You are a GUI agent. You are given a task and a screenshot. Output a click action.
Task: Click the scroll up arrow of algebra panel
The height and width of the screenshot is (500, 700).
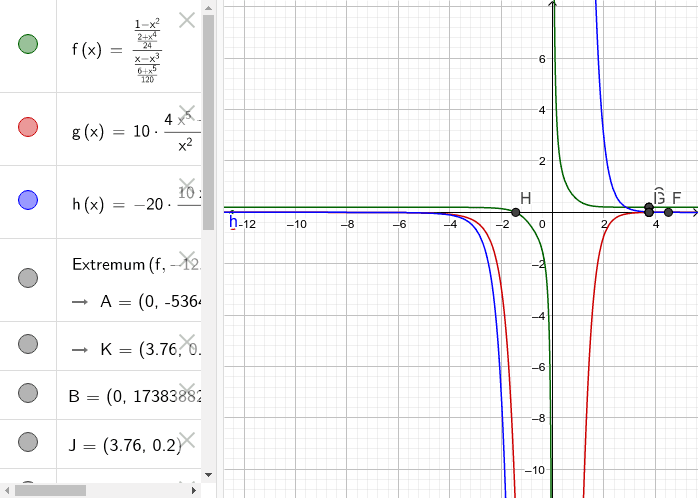tap(208, 7)
